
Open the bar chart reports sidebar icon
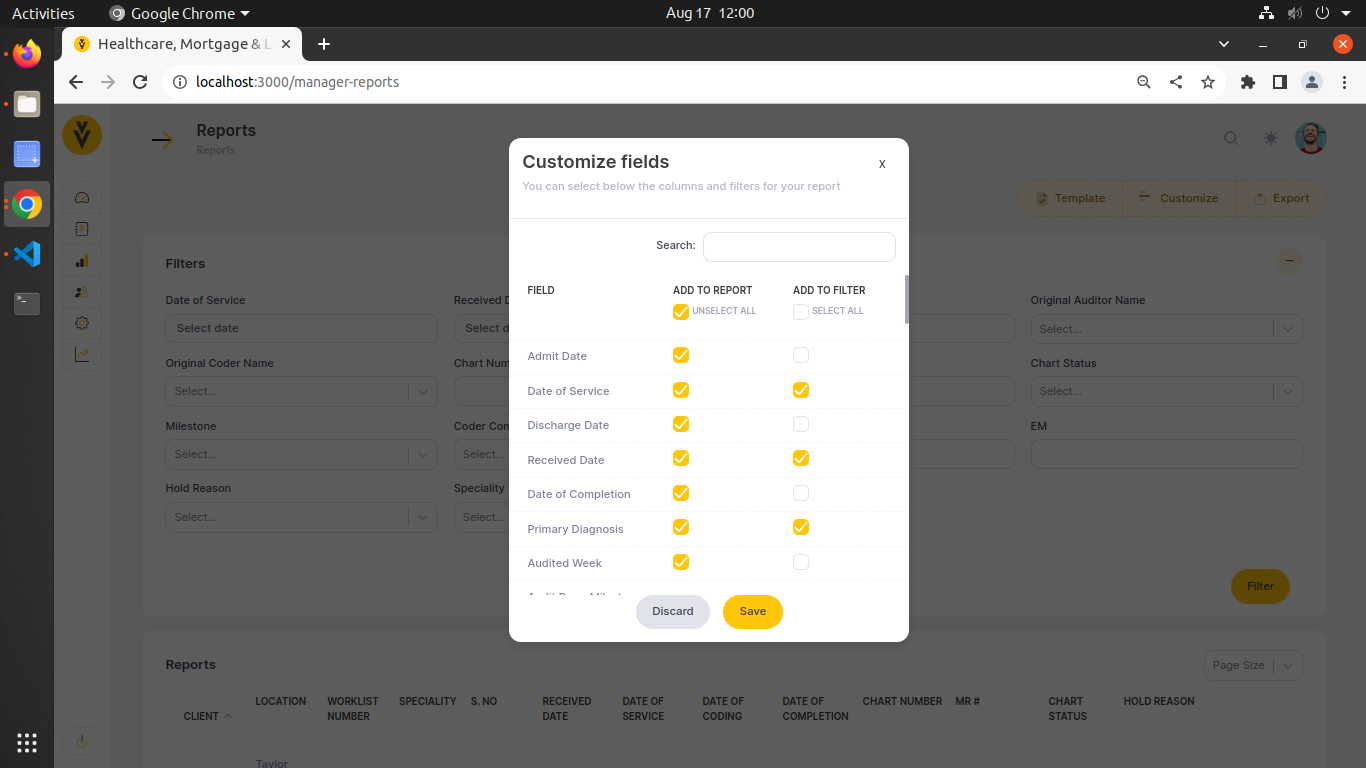[82, 261]
